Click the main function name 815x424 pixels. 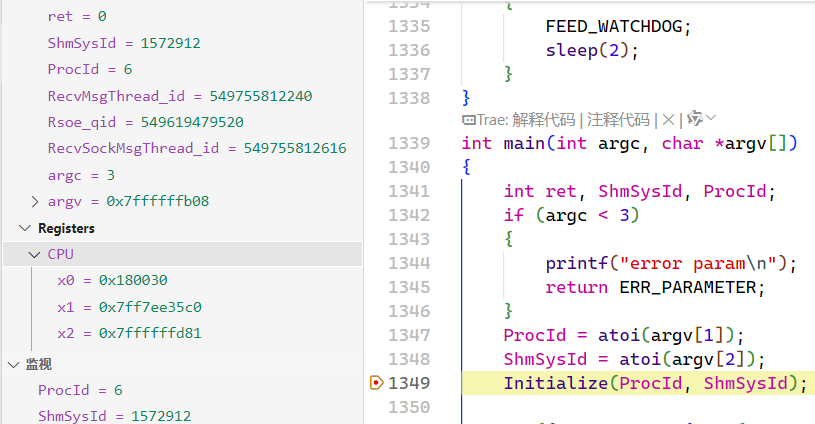524,143
